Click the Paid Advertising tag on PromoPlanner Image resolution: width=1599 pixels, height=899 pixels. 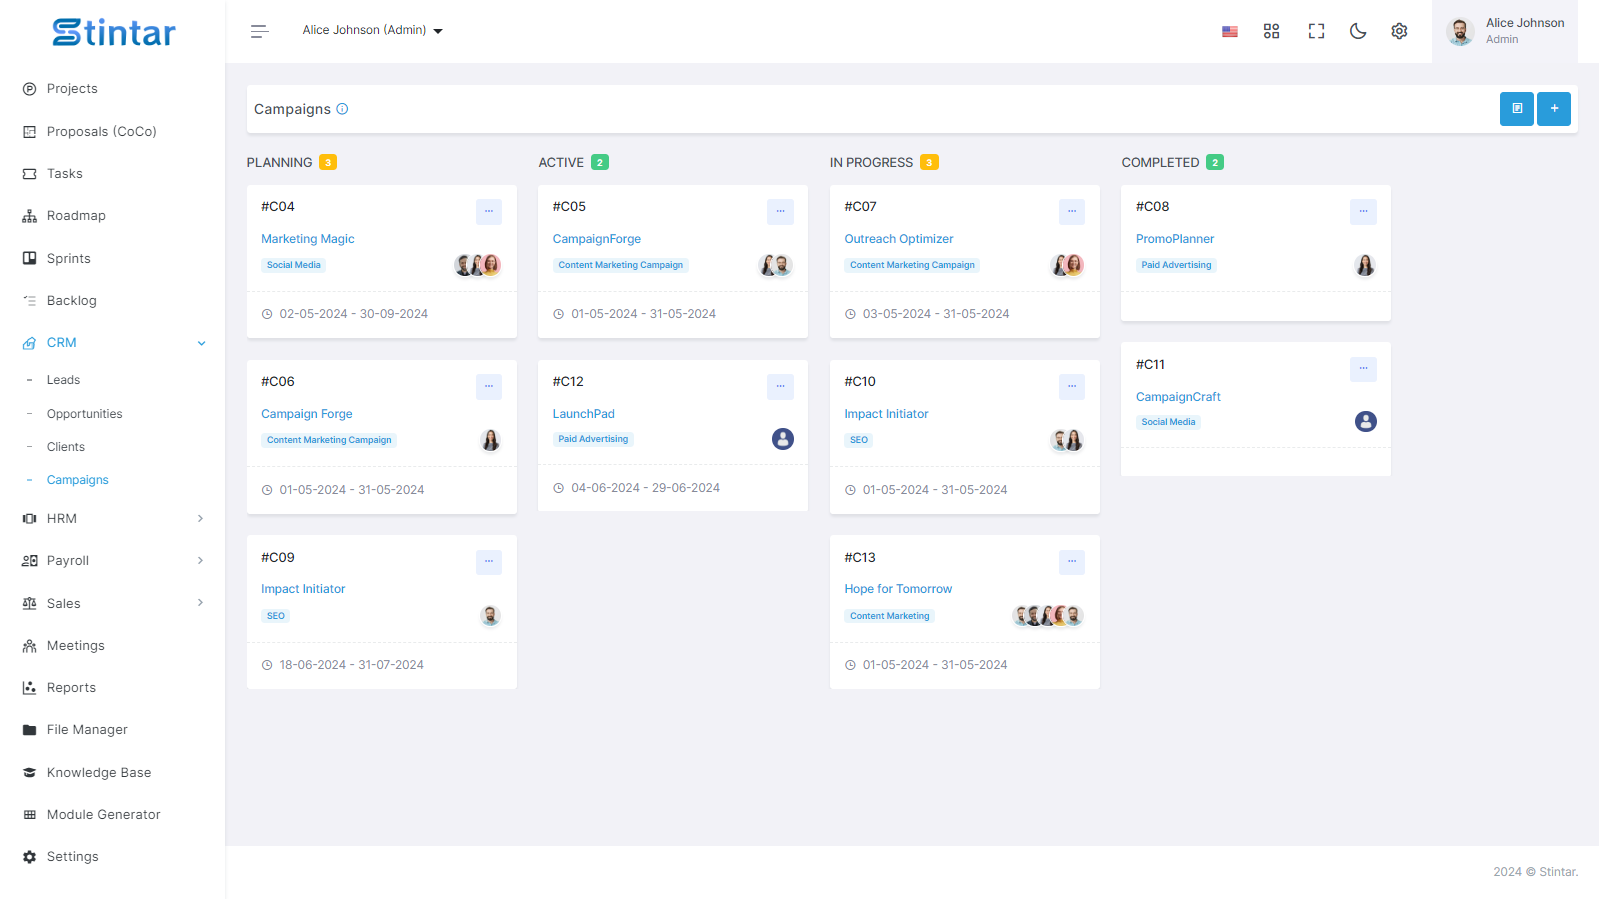(x=1176, y=265)
